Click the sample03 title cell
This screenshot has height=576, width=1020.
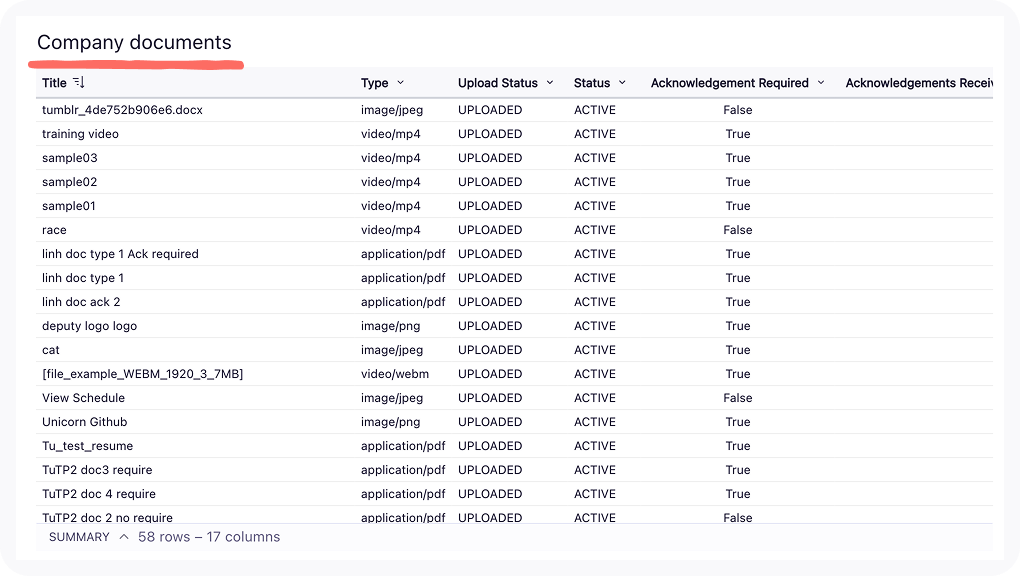[x=69, y=158]
